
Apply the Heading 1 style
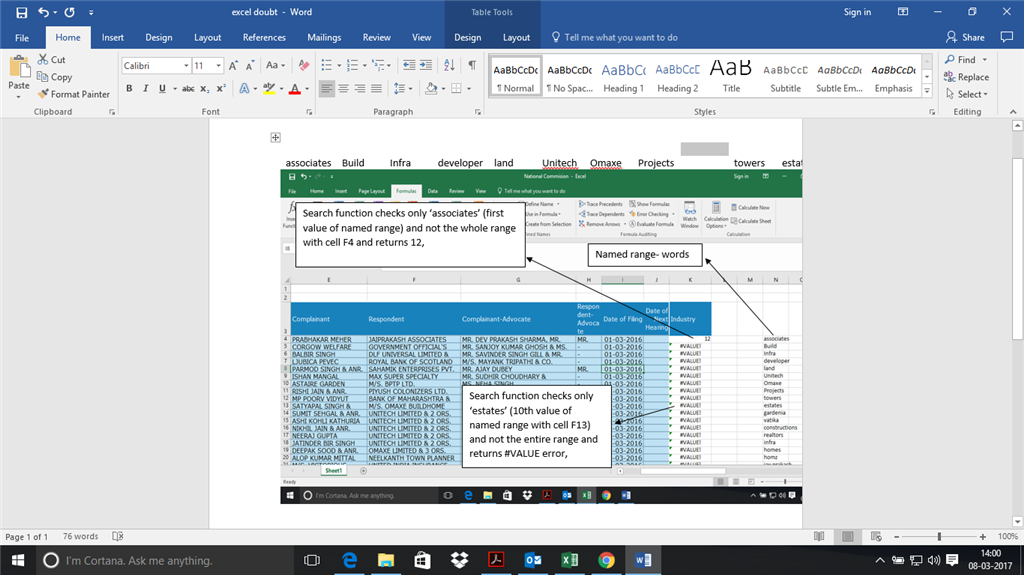pos(624,77)
